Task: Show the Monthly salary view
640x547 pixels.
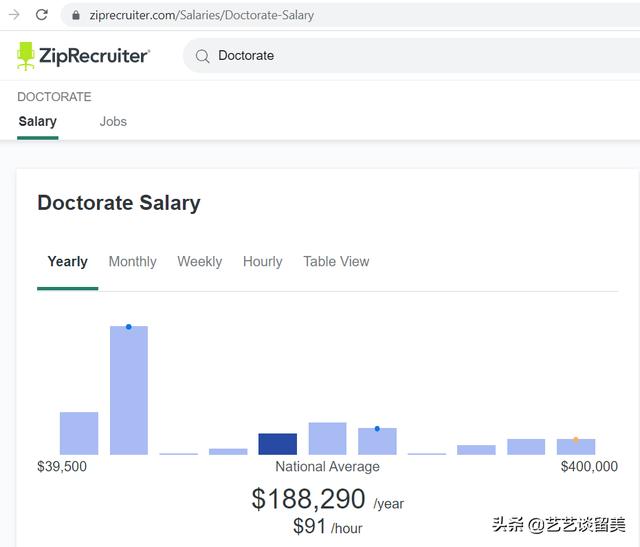Action: tap(132, 262)
